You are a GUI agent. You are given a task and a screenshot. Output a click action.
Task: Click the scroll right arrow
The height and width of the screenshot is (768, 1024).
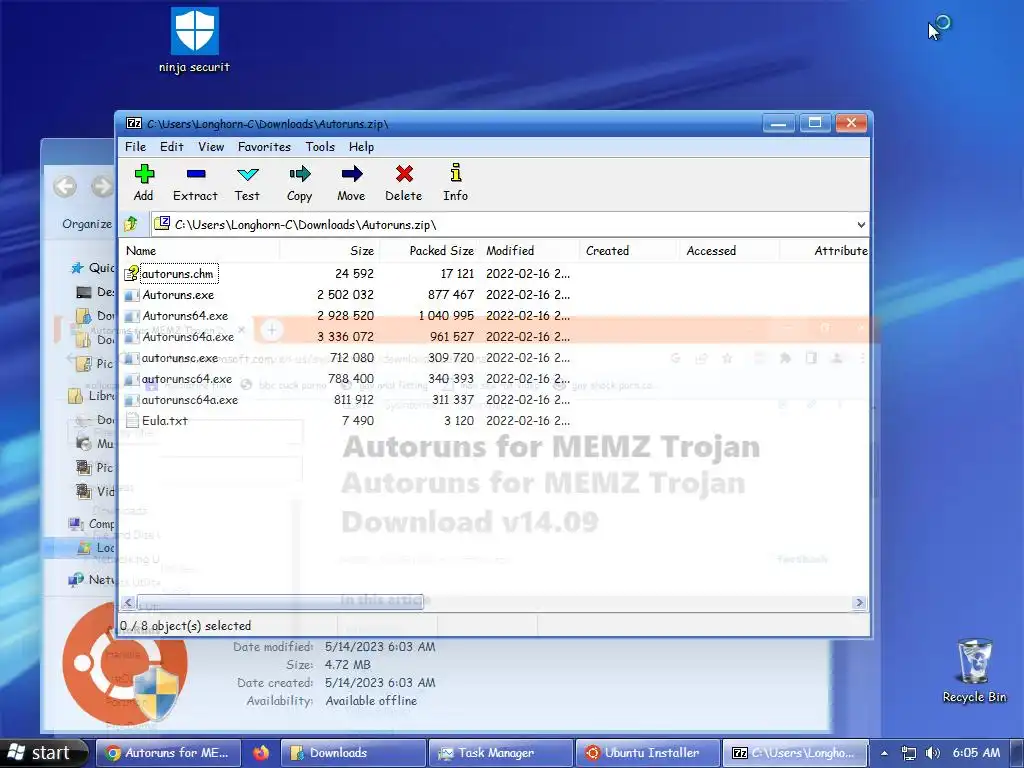point(859,602)
